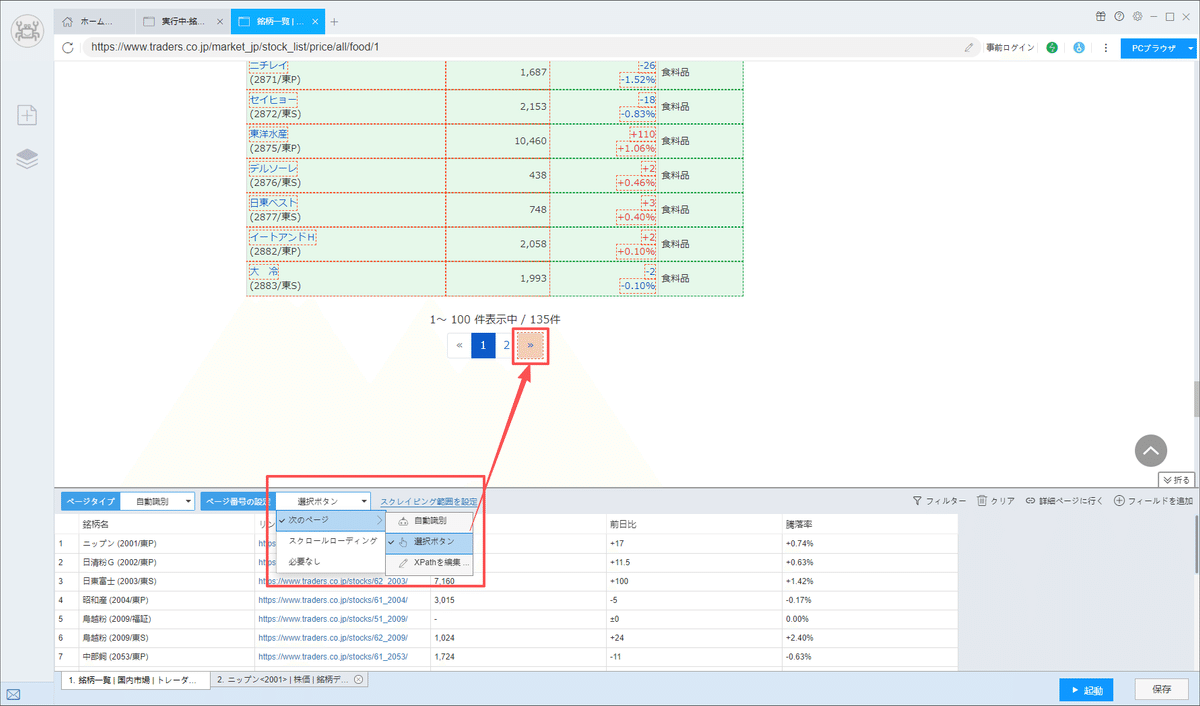Choose 選択ボタン in the submenu
The height and width of the screenshot is (706, 1200).
pos(429,542)
